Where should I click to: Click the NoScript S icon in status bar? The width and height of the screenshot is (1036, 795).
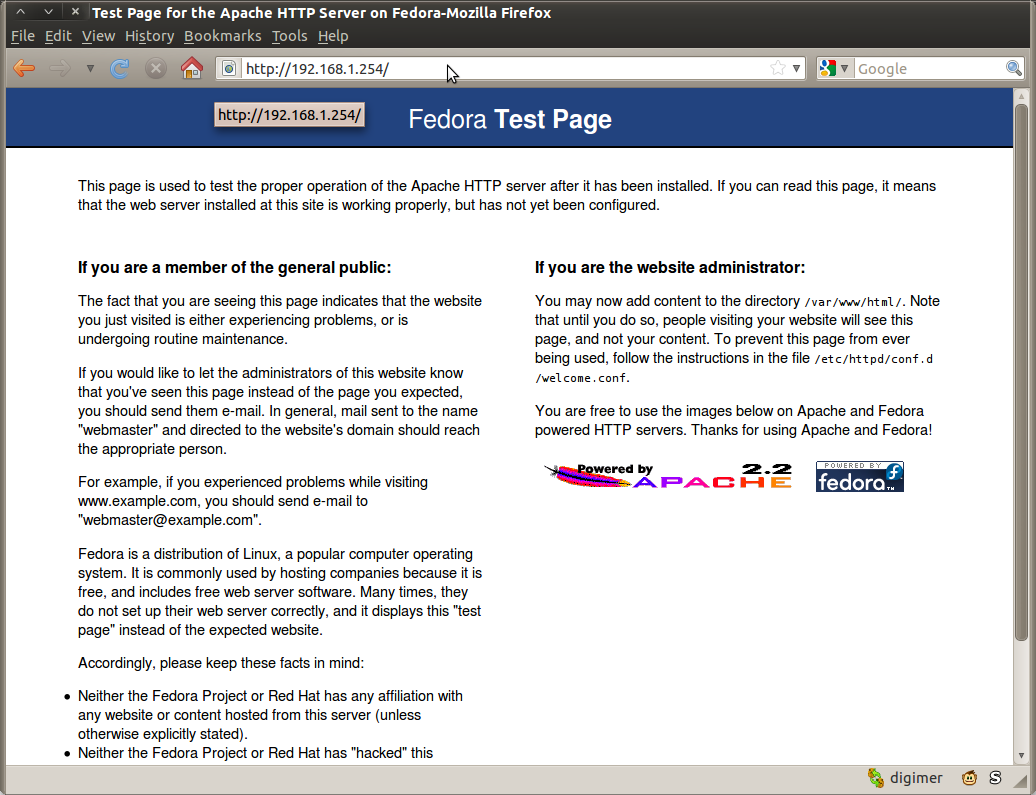[995, 778]
